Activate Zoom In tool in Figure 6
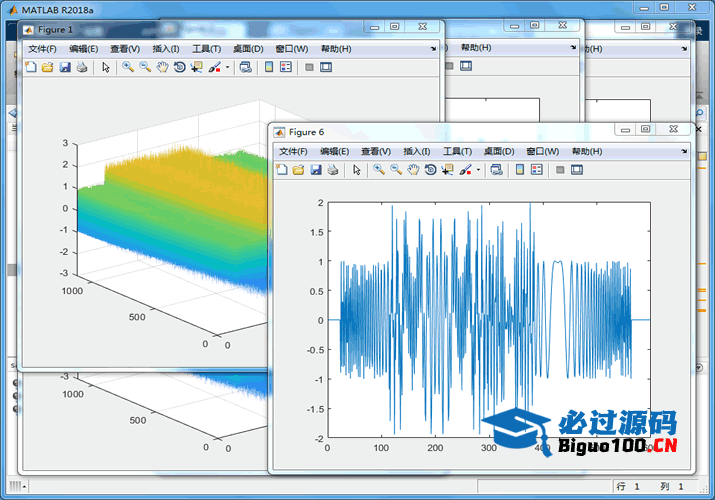The height and width of the screenshot is (500, 715). point(379,170)
